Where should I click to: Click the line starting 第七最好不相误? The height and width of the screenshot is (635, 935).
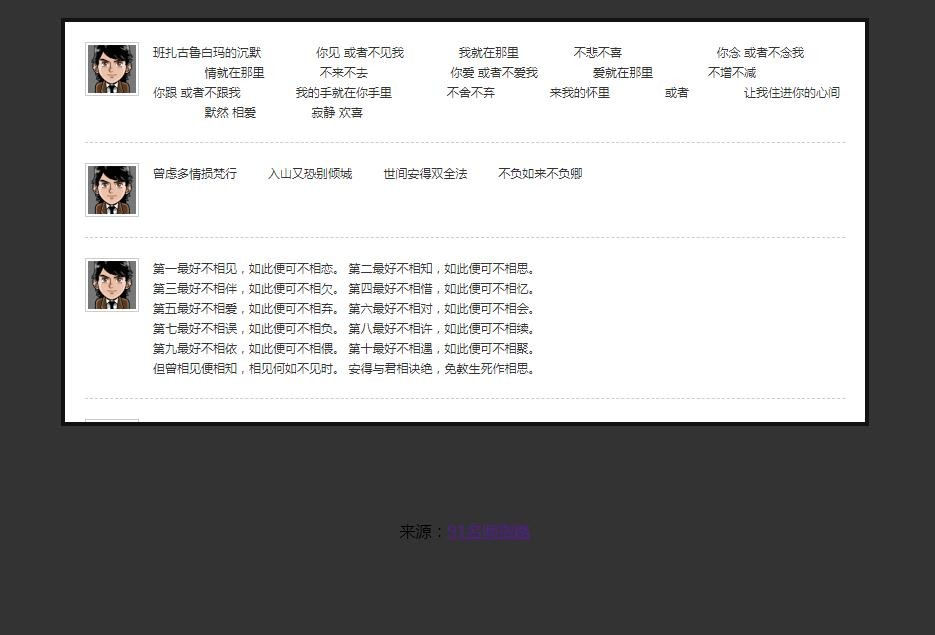click(x=345, y=329)
